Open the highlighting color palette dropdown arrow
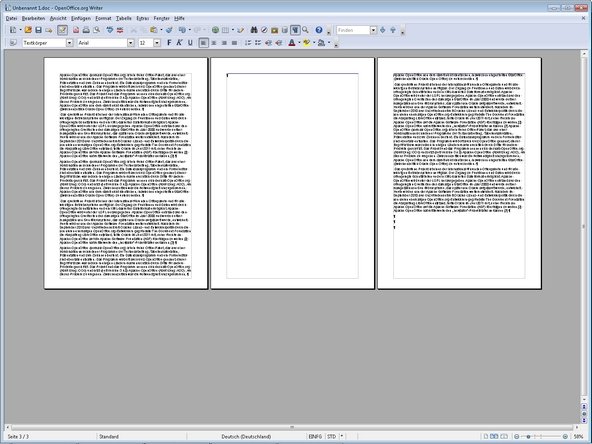The height and width of the screenshot is (444, 592). click(314, 43)
